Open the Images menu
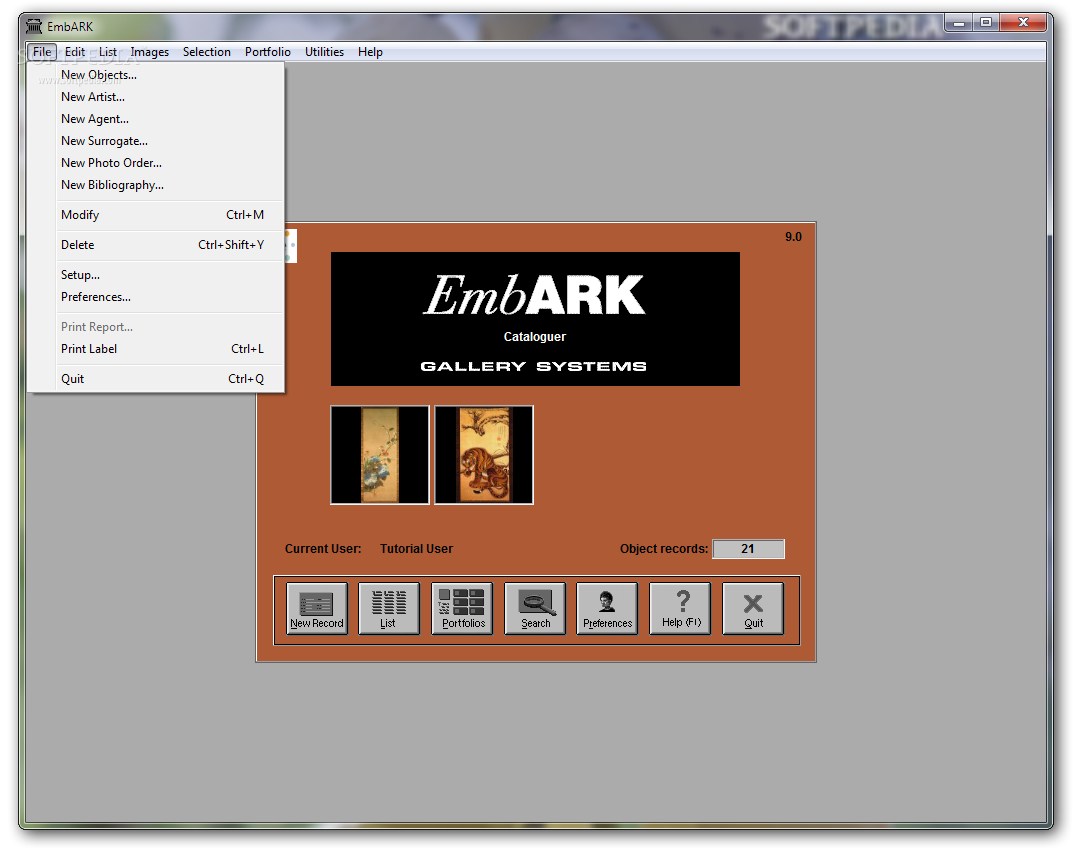The width and height of the screenshot is (1074, 850). 149,51
